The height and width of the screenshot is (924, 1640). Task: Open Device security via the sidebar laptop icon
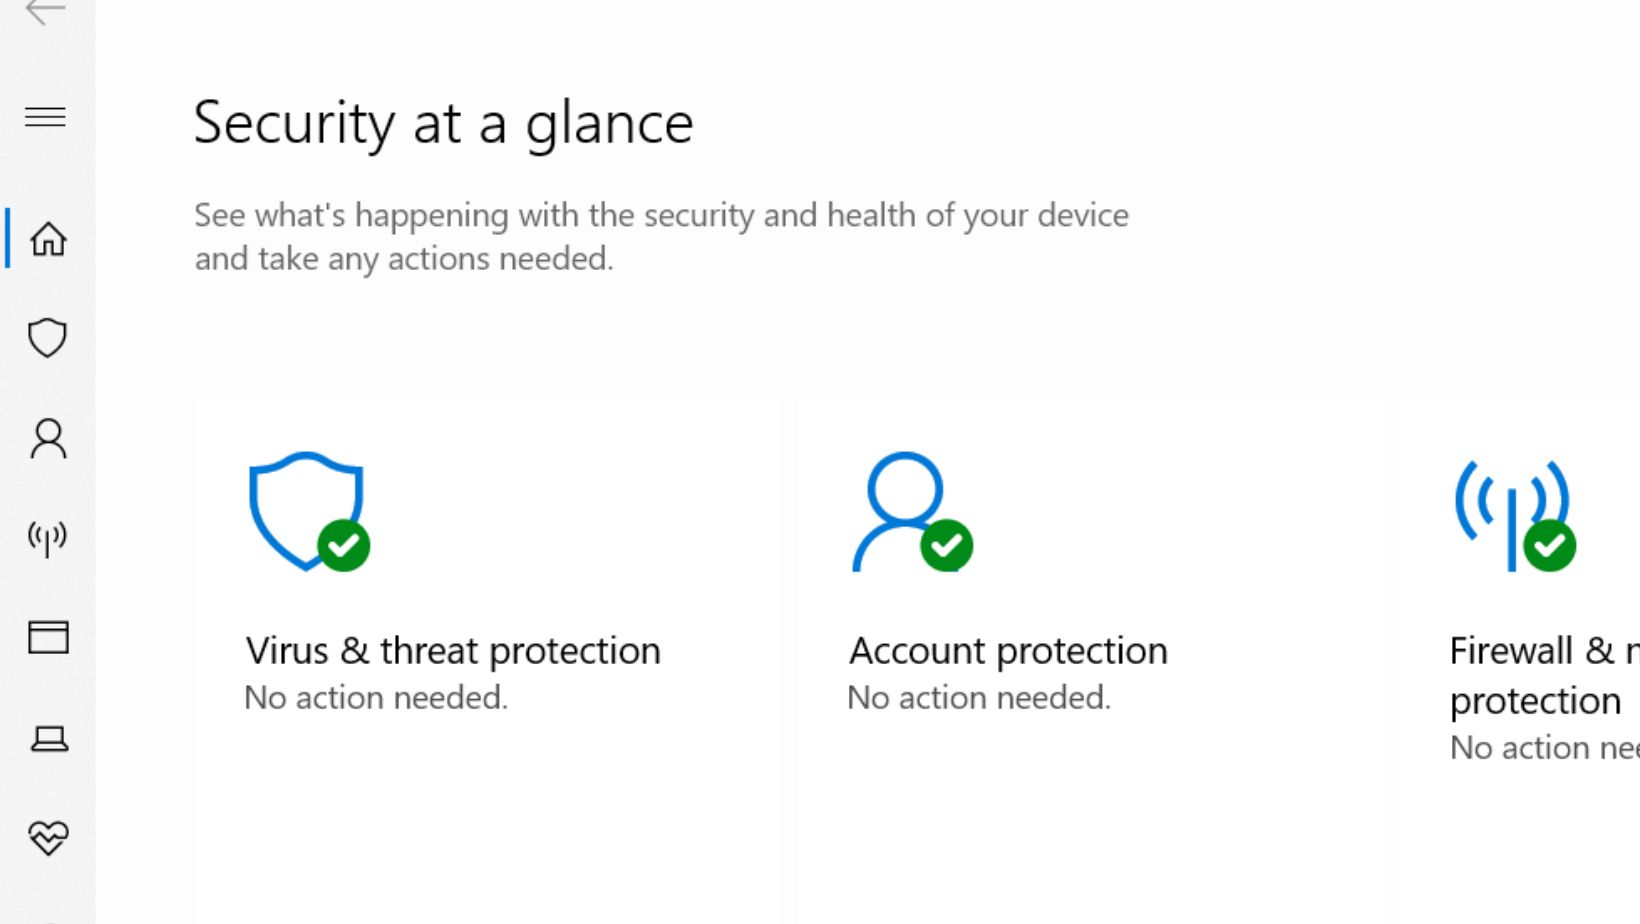tap(48, 738)
